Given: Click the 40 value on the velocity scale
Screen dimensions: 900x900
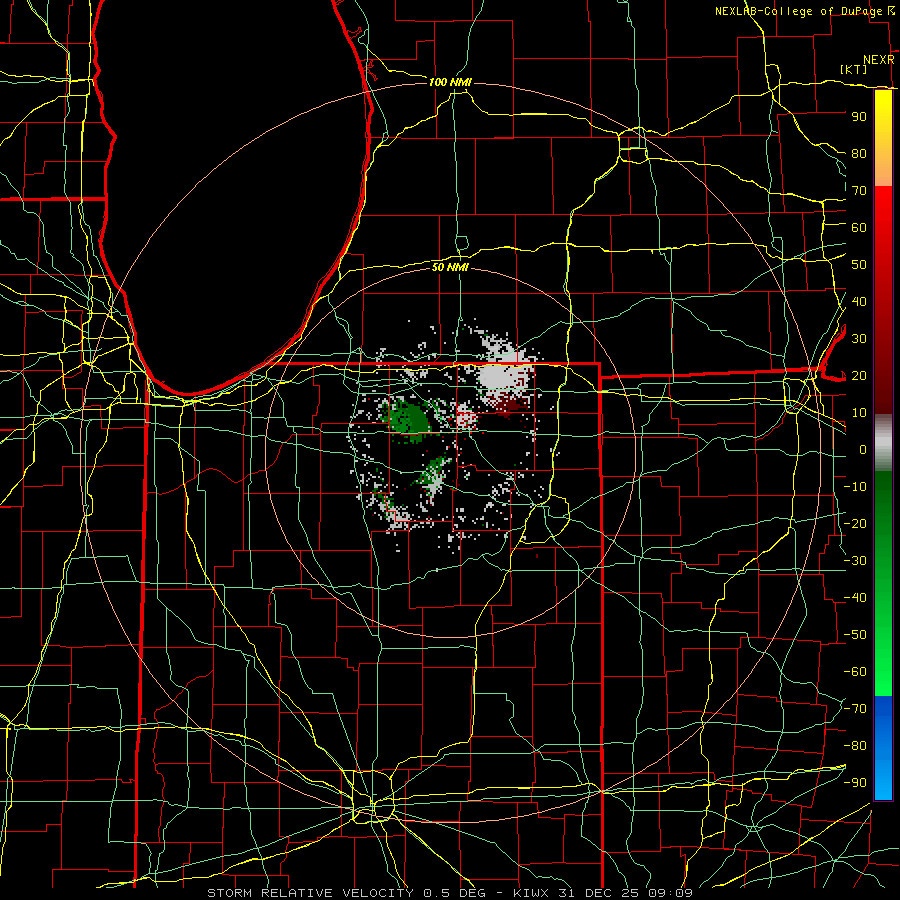Looking at the screenshot, I should (859, 302).
